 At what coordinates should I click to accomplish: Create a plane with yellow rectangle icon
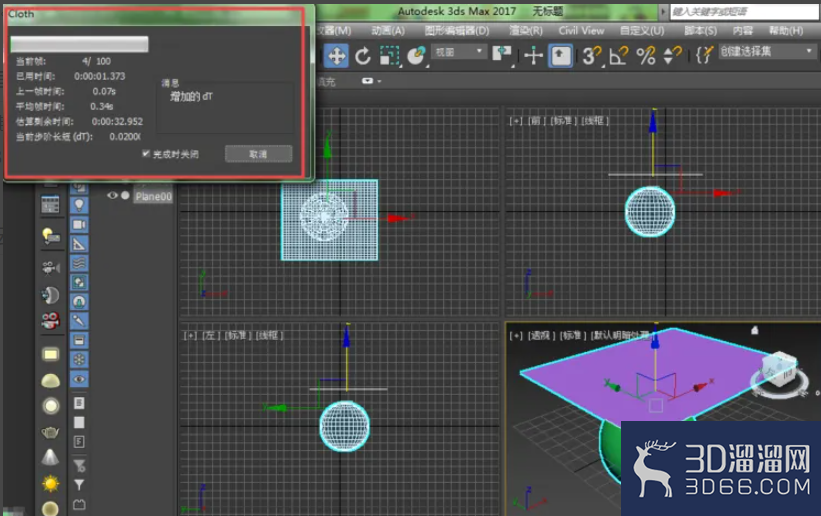50,355
